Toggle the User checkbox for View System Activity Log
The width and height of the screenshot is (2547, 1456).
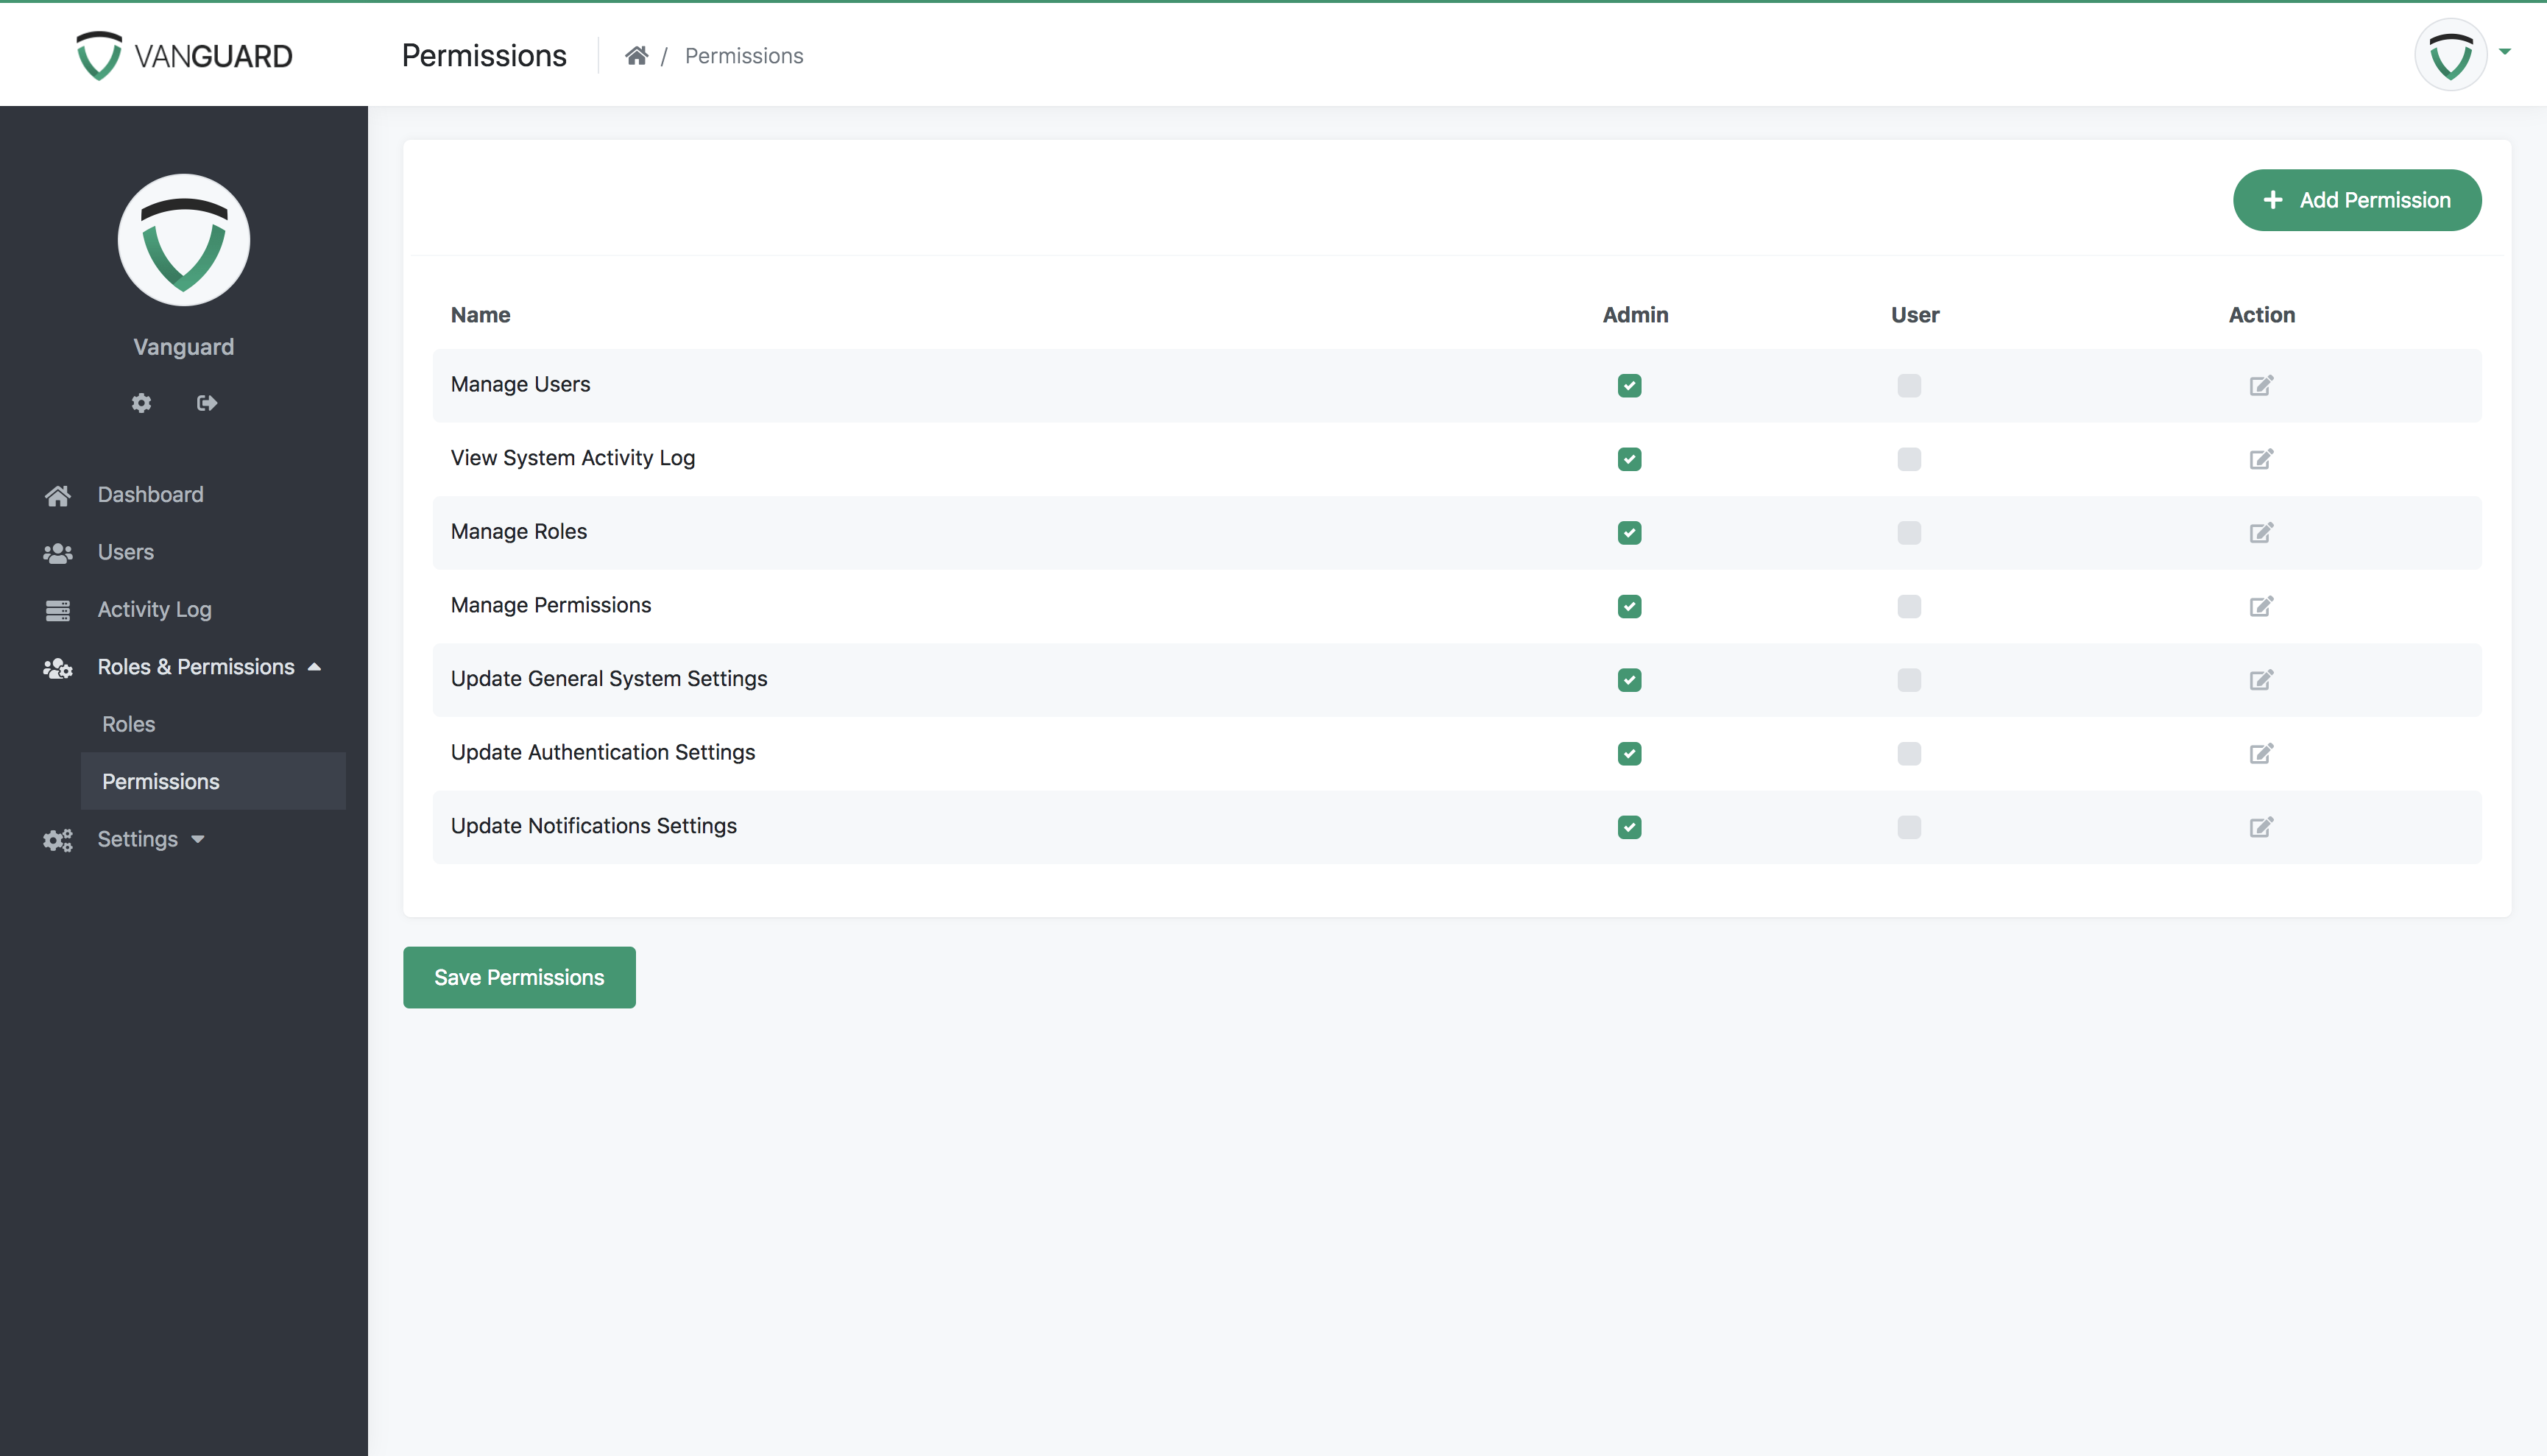(x=1909, y=459)
